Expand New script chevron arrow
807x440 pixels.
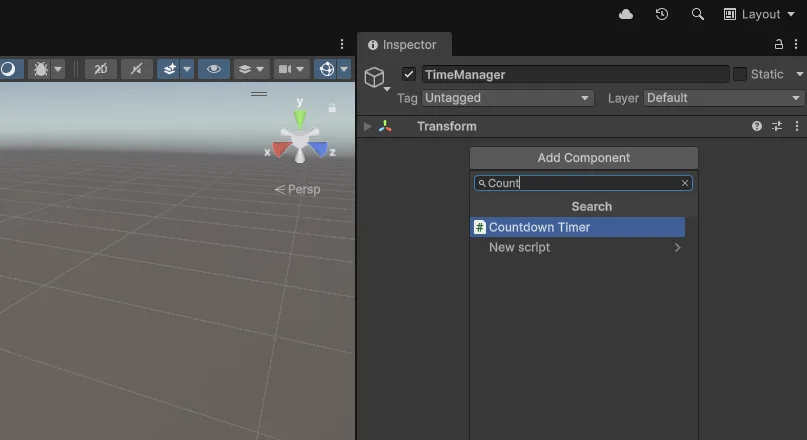[677, 248]
